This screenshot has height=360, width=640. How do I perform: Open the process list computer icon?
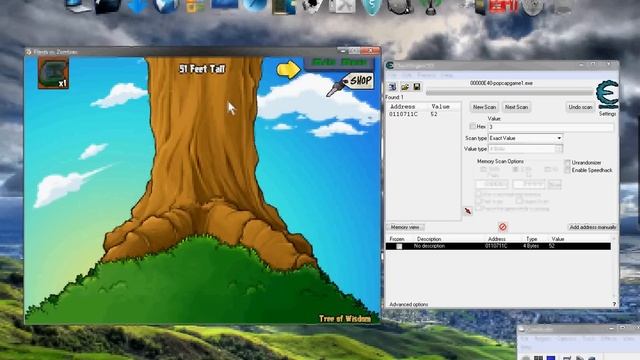point(392,87)
